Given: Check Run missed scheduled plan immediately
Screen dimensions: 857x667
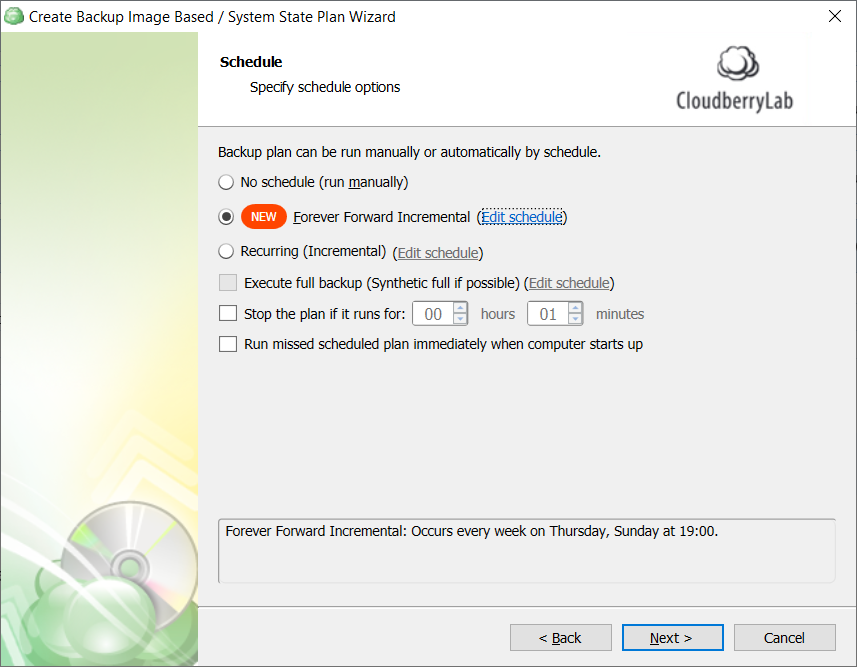Looking at the screenshot, I should (x=228, y=344).
